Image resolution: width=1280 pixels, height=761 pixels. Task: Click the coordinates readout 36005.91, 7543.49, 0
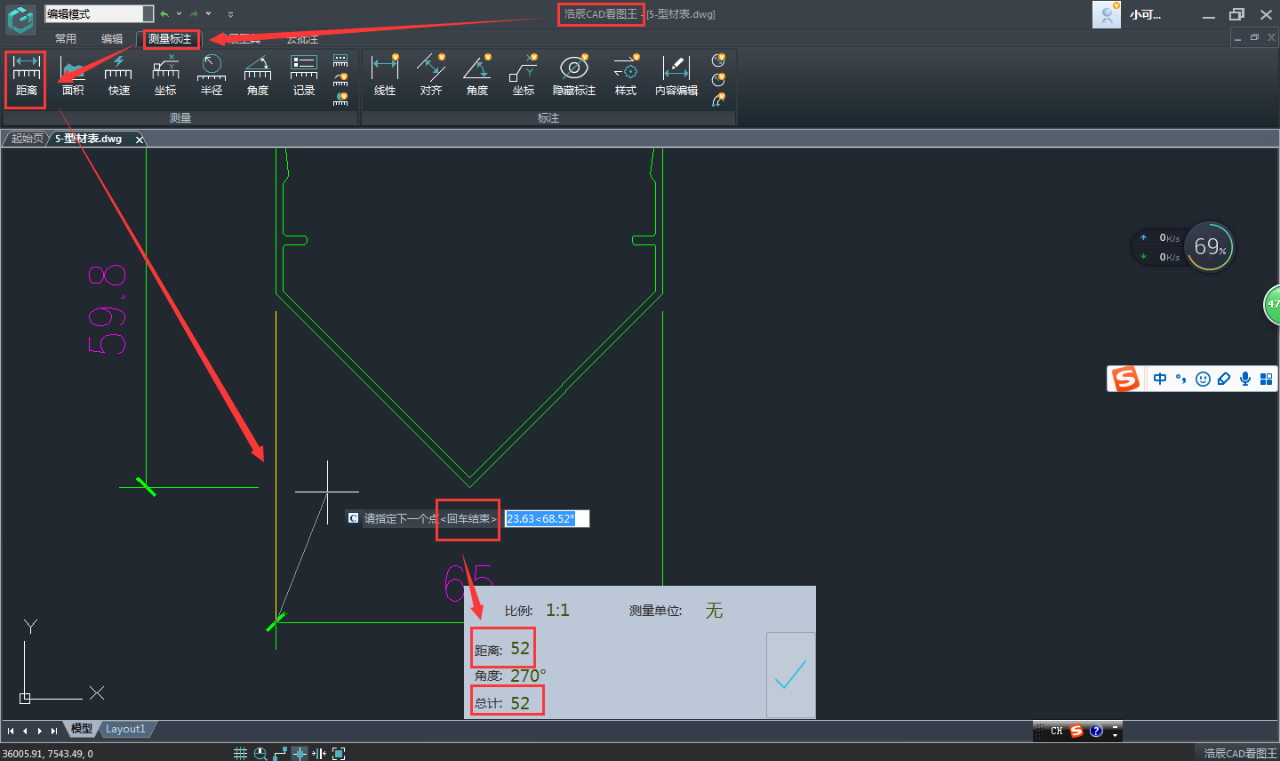click(x=48, y=754)
